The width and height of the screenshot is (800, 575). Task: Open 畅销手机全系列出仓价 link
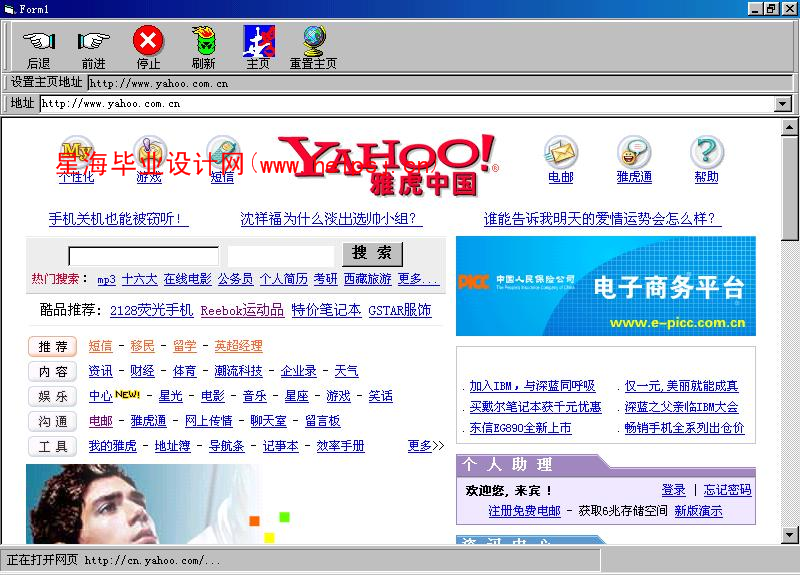[x=685, y=428]
